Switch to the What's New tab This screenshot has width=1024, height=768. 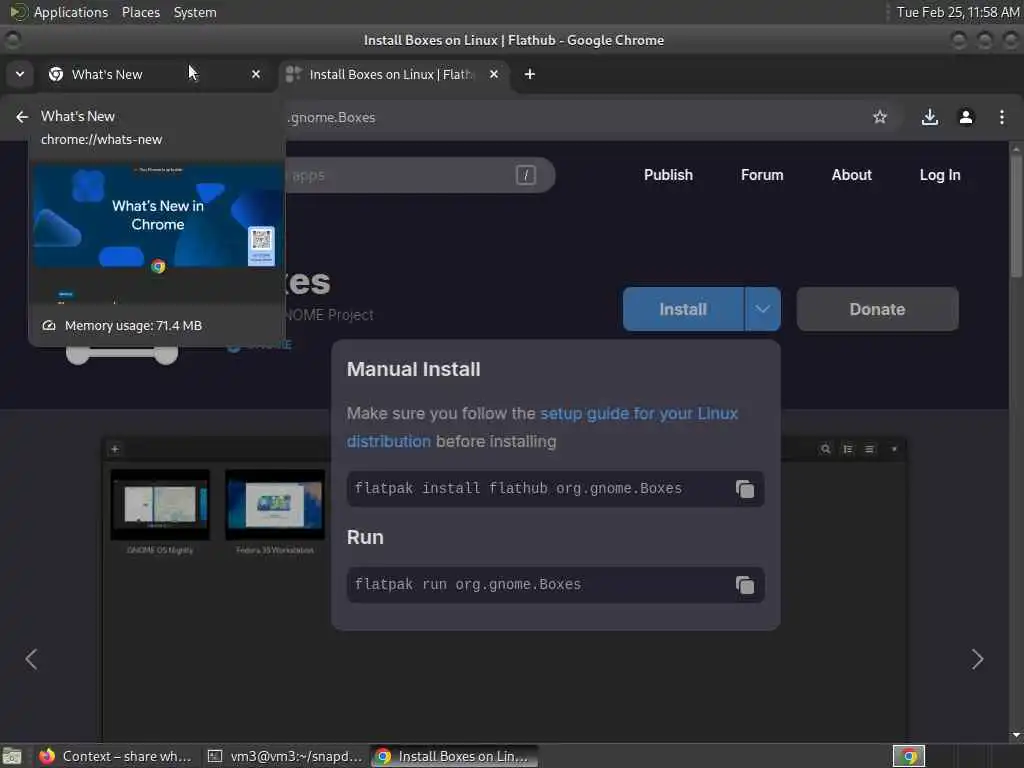[x=155, y=74]
